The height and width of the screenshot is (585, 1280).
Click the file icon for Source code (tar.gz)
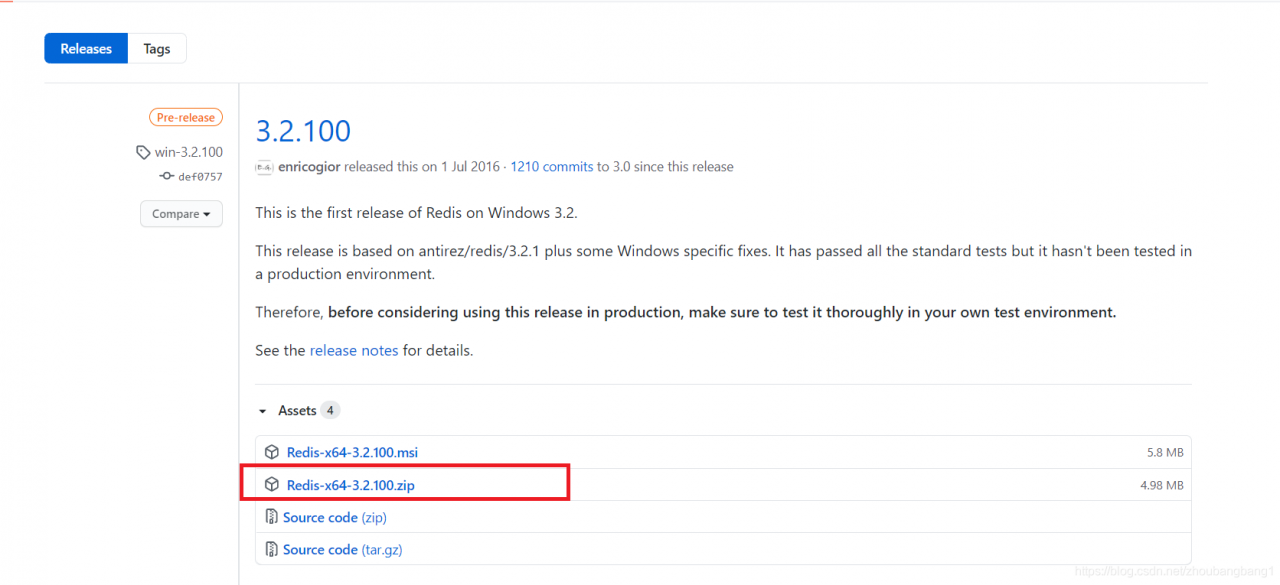coord(271,549)
